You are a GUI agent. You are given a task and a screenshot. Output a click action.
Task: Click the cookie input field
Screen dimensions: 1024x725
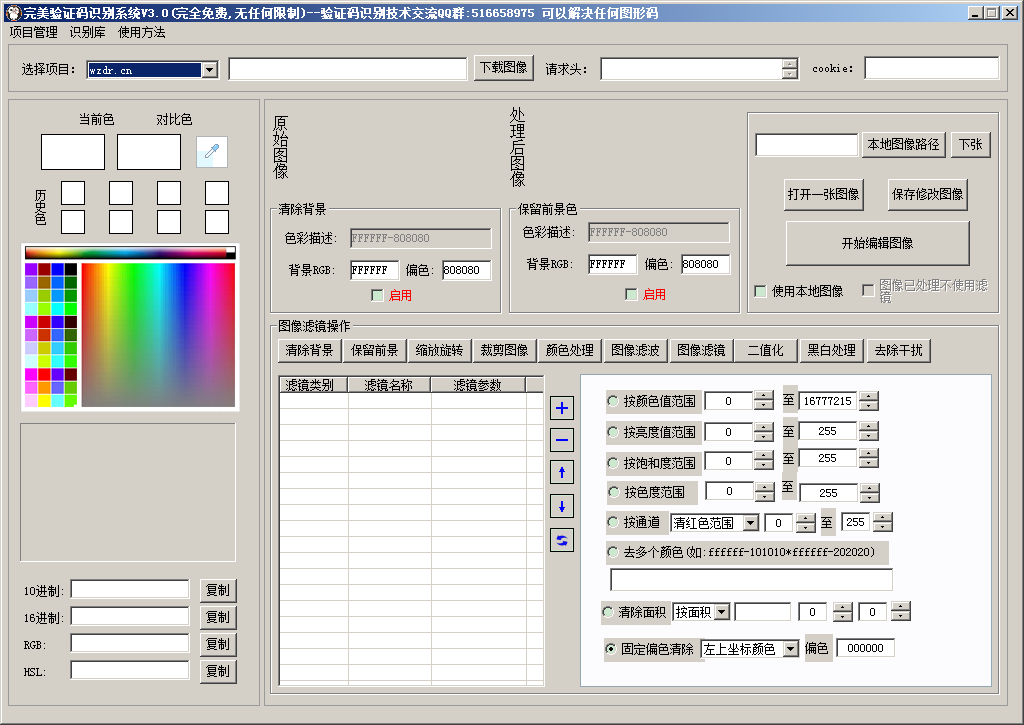click(931, 69)
